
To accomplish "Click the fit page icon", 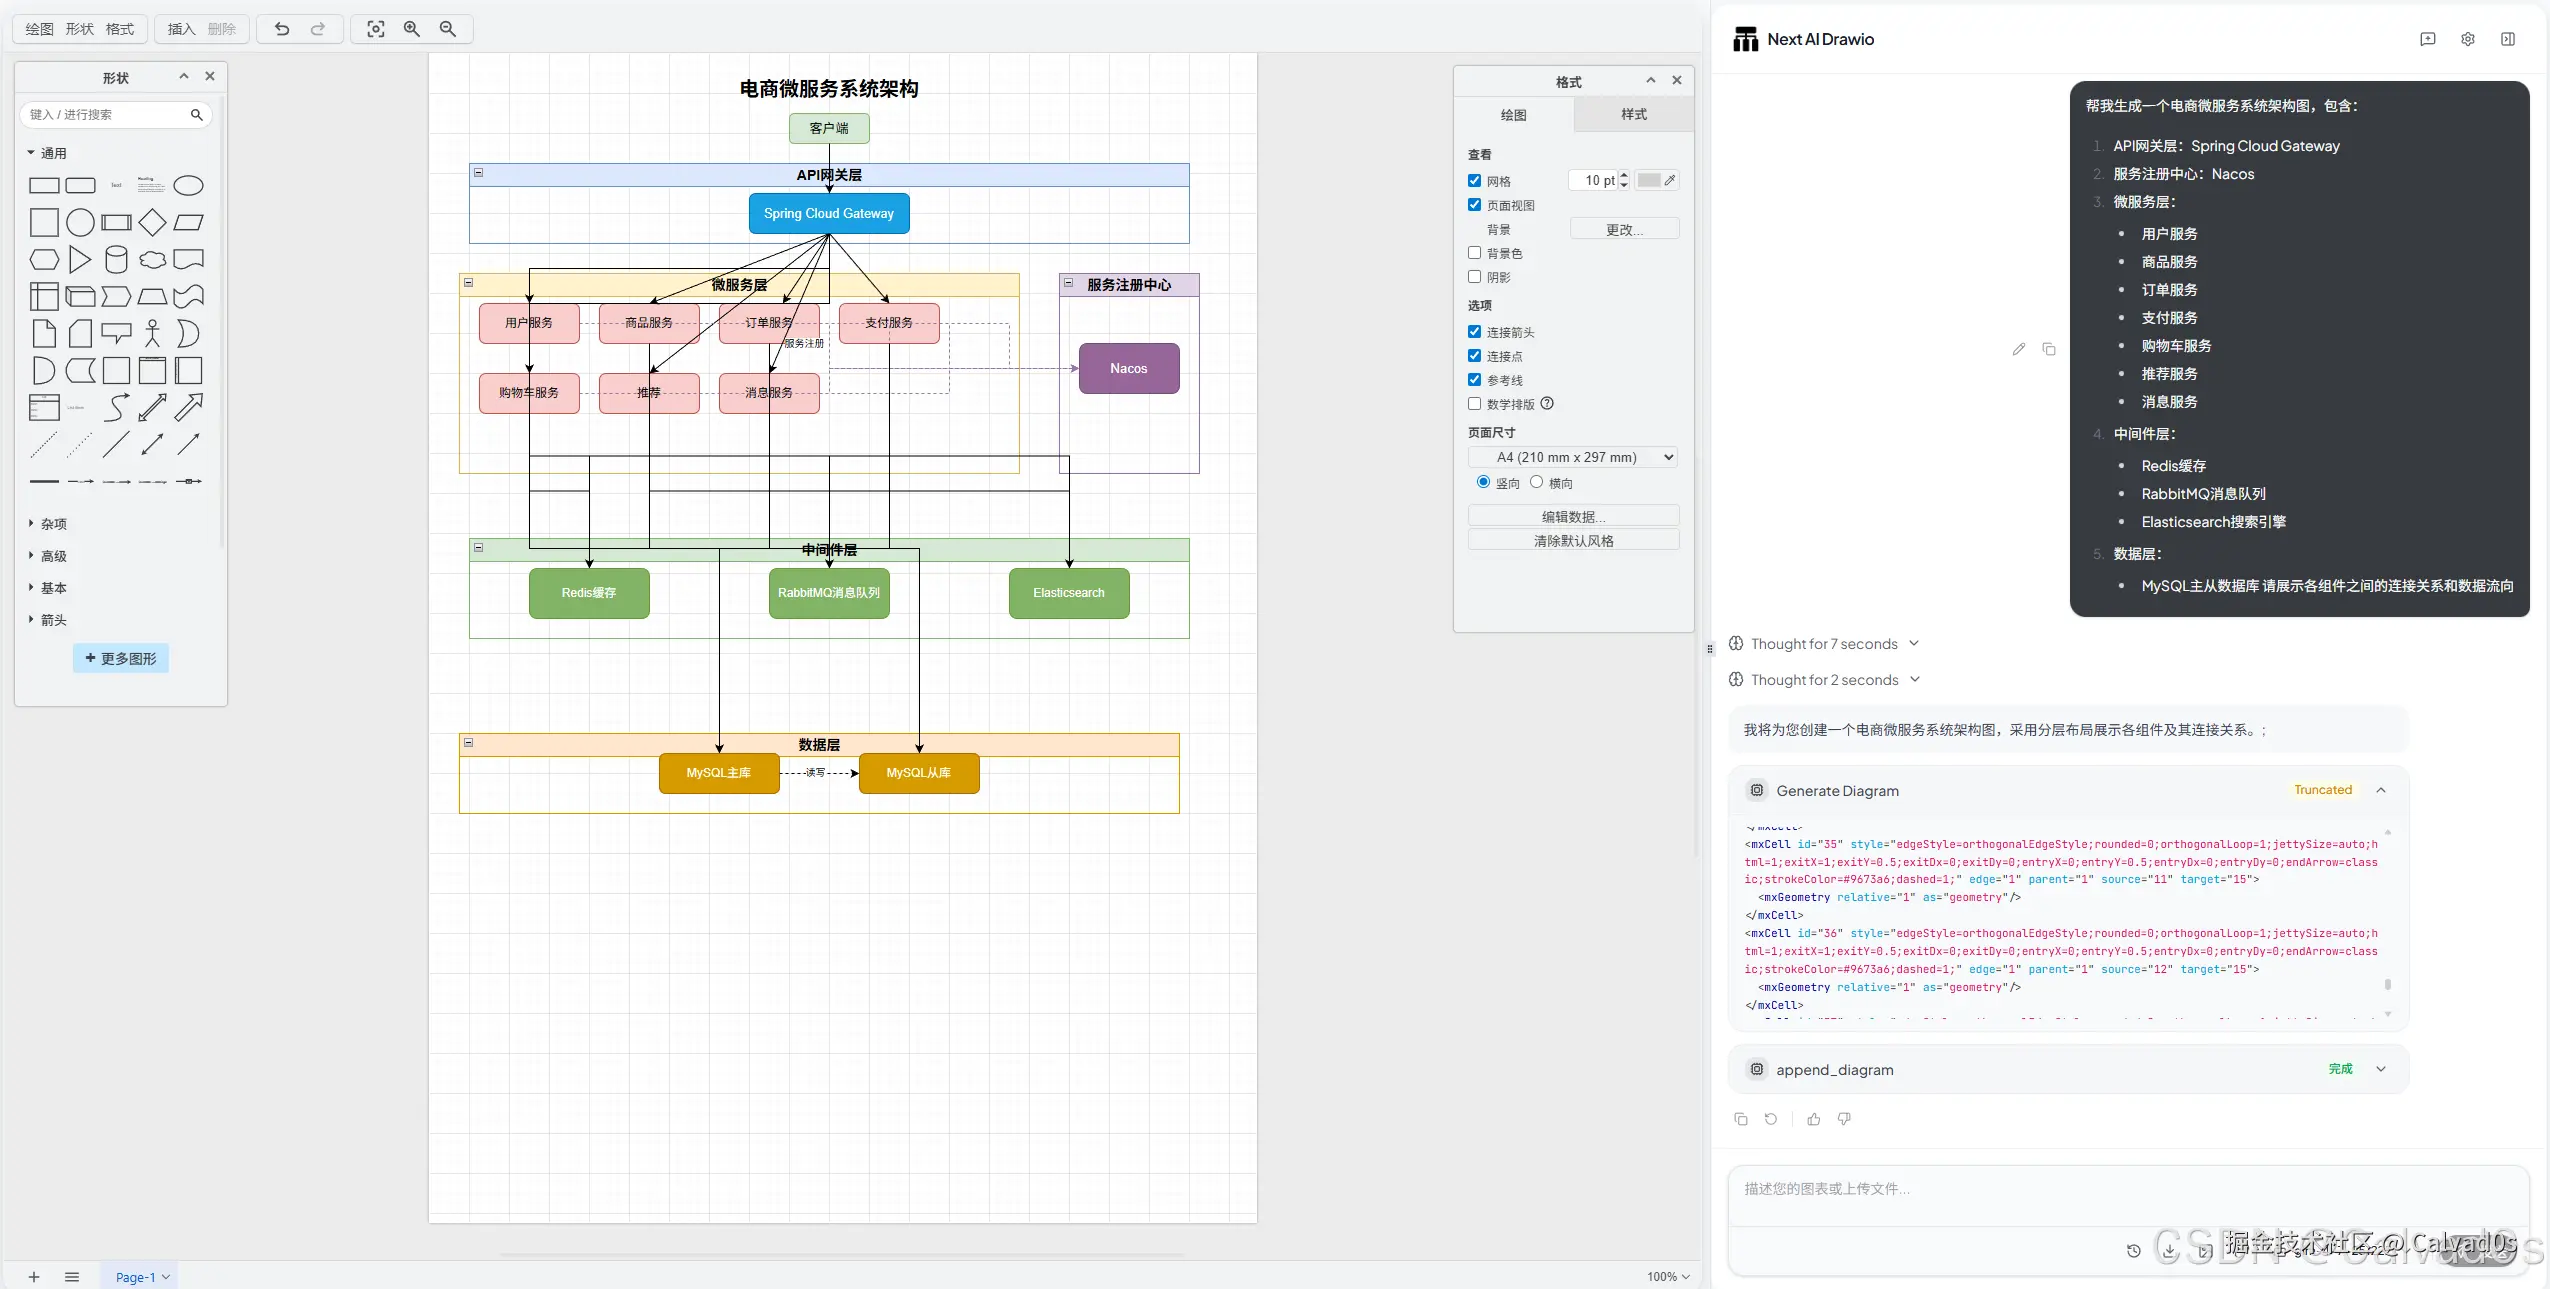I will [x=375, y=29].
